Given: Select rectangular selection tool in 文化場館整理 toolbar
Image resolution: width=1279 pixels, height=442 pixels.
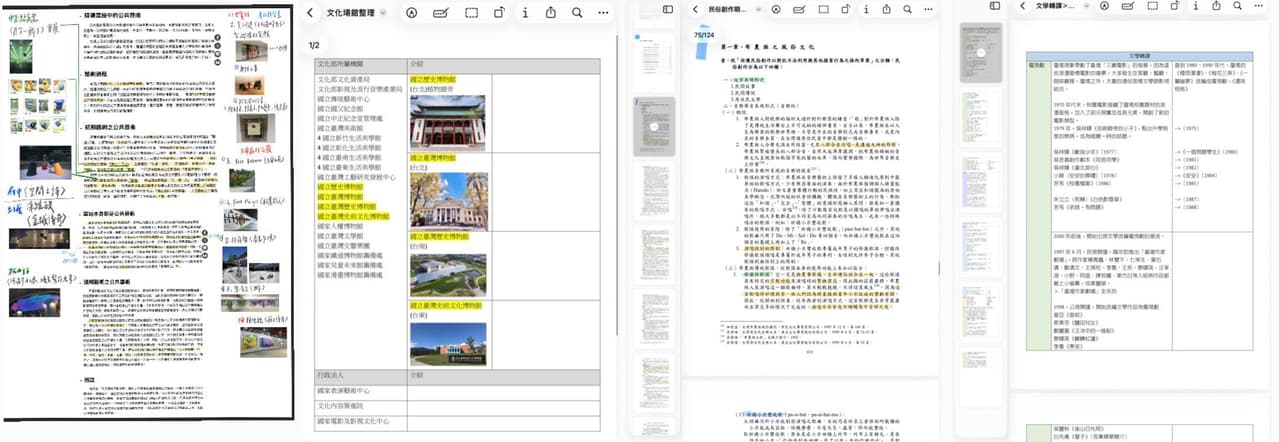Looking at the screenshot, I should [470, 12].
